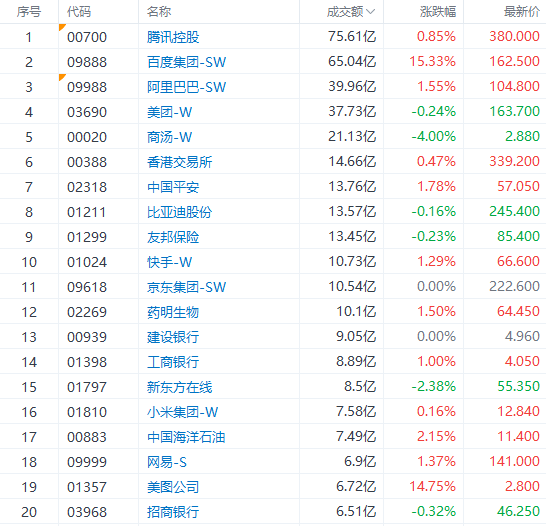
Task: Click the 名称 column header
Action: [x=159, y=12]
